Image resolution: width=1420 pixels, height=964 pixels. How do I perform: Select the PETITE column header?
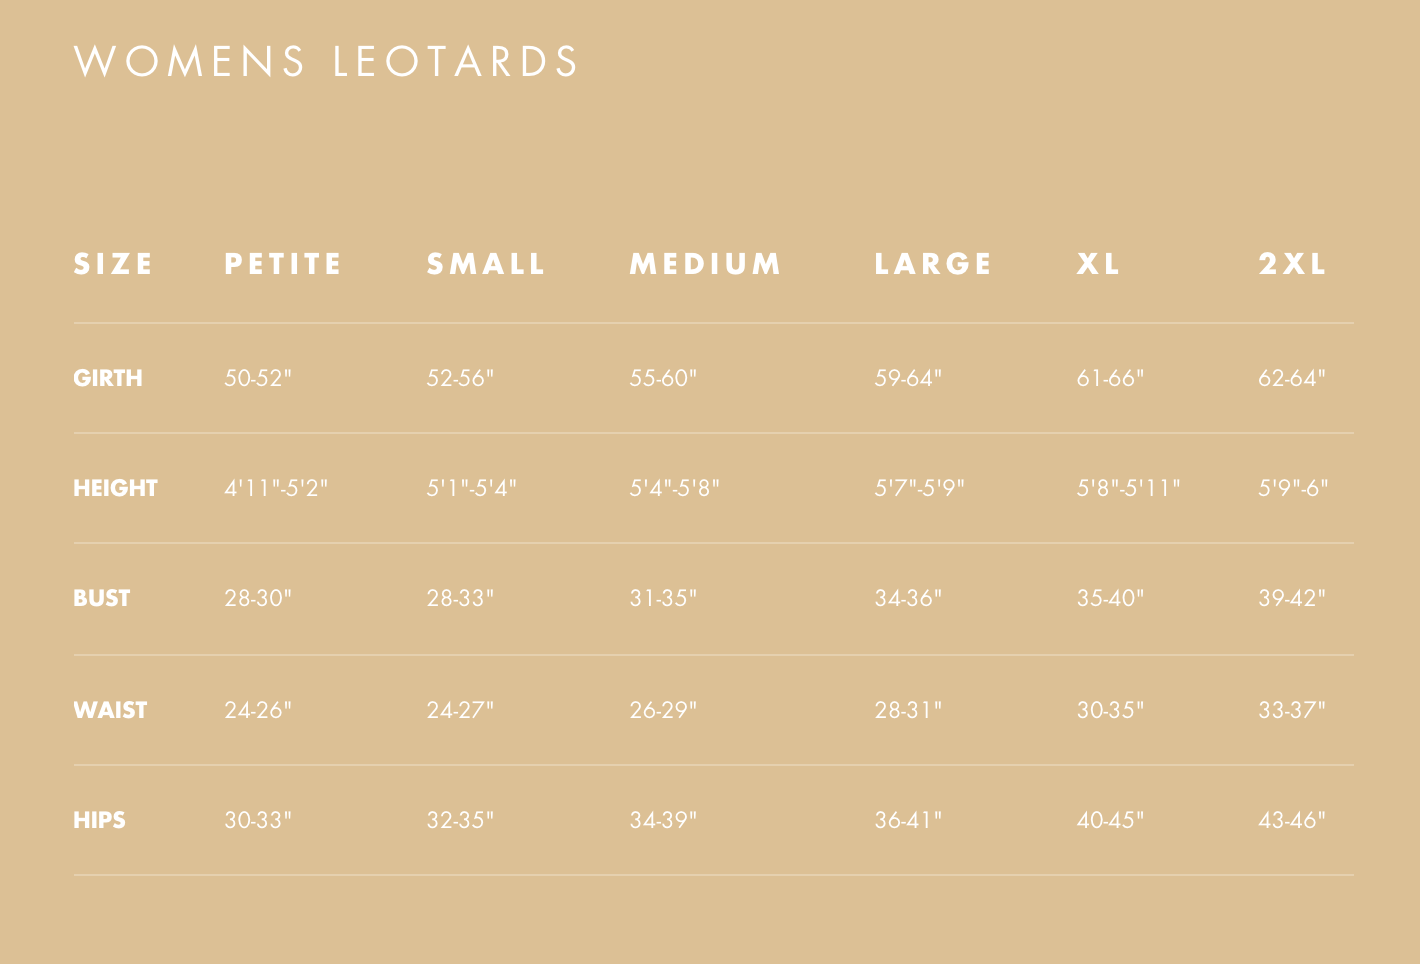click(x=284, y=264)
